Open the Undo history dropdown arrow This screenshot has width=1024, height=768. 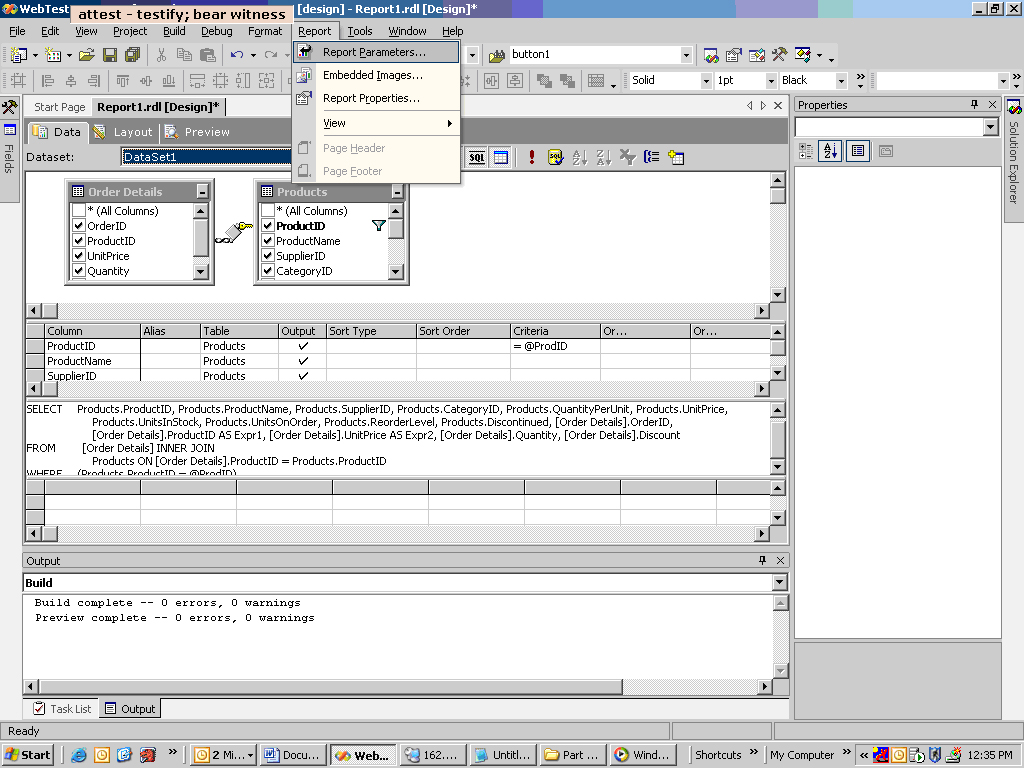tap(253, 55)
